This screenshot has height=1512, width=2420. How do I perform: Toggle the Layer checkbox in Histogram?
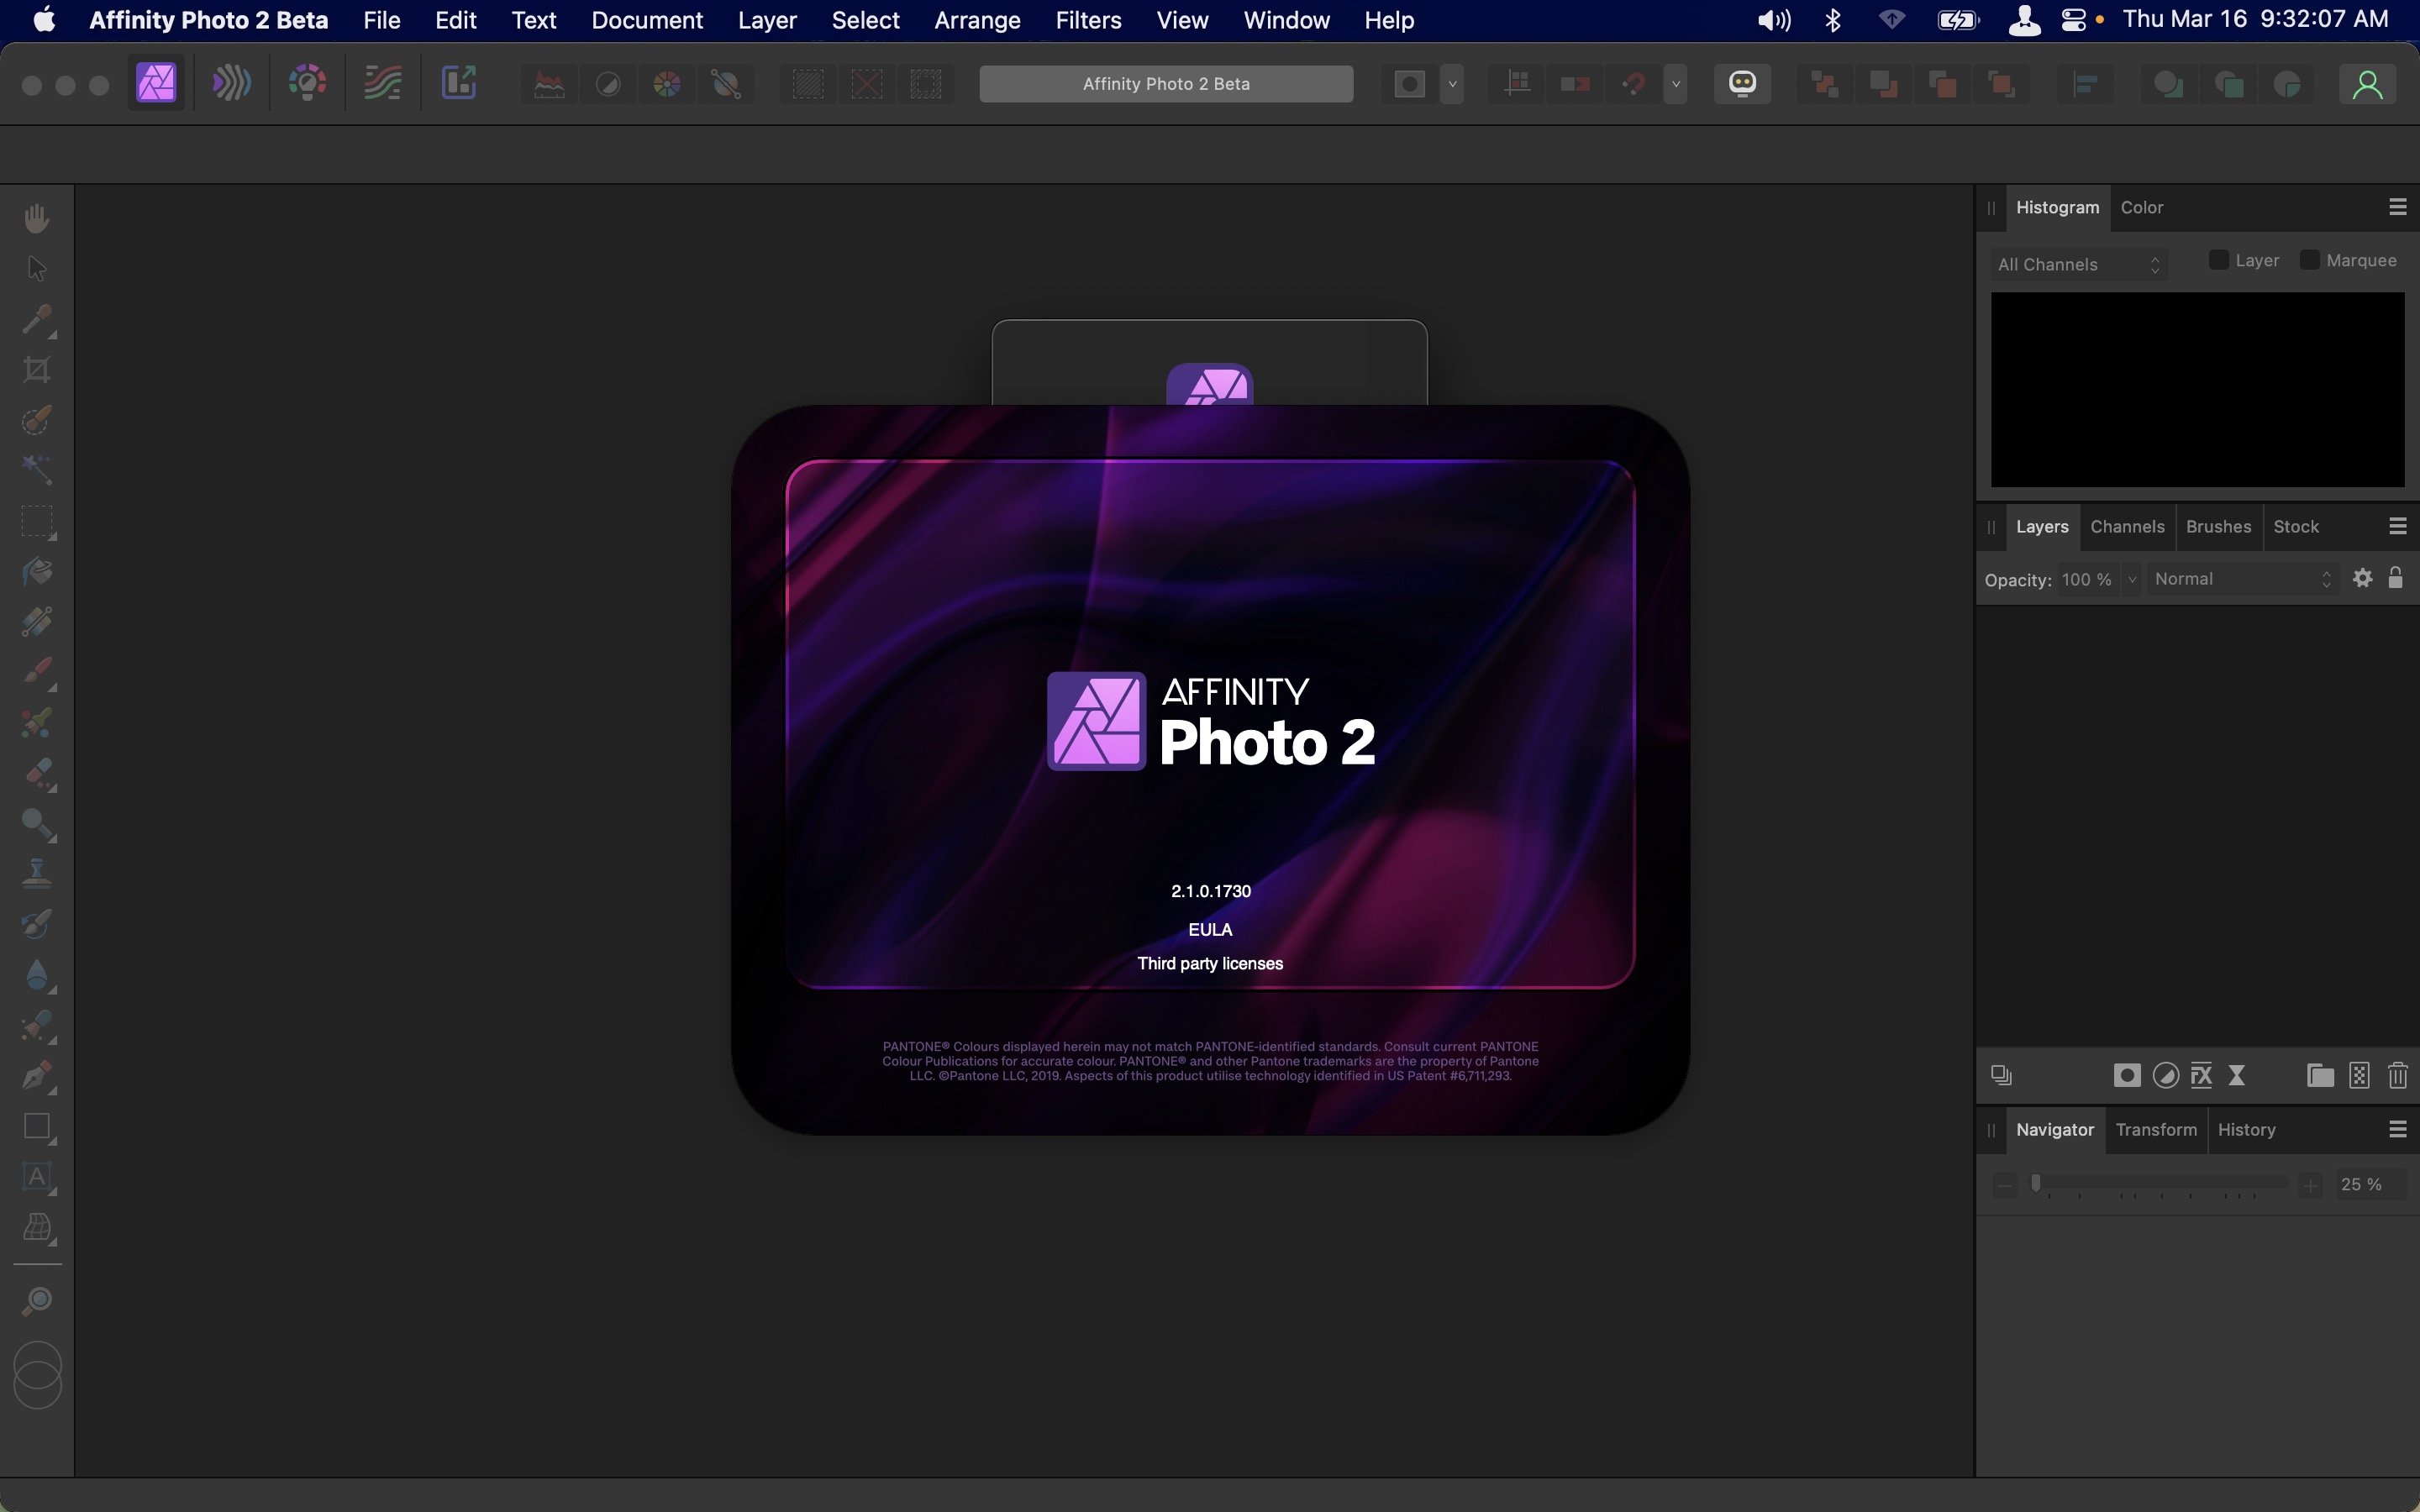pos(2218,260)
